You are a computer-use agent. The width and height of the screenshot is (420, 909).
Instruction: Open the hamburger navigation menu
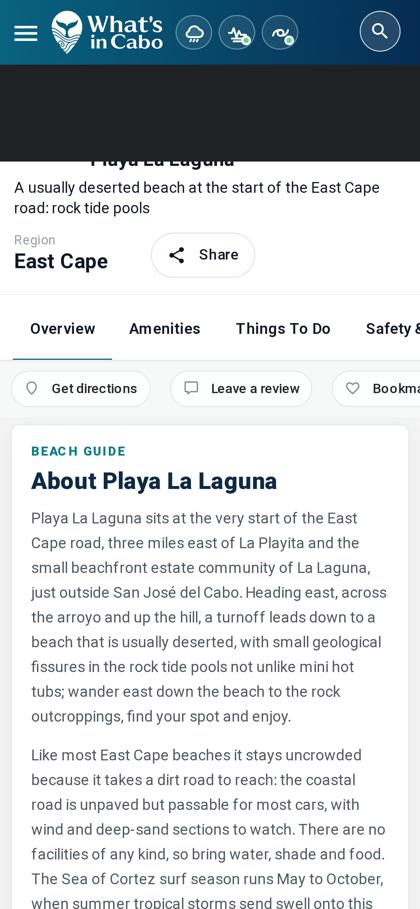click(26, 32)
